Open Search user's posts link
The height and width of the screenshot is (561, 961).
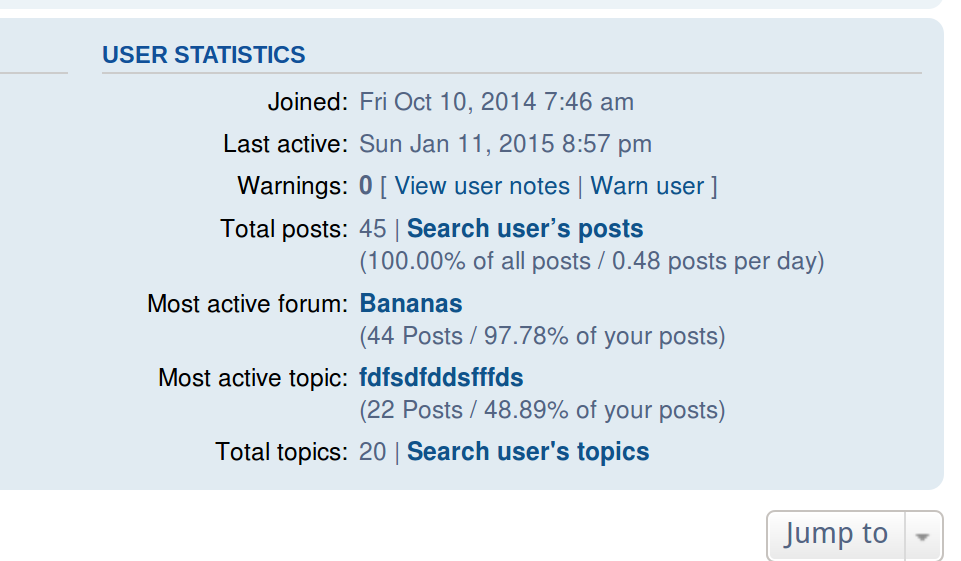(x=525, y=229)
